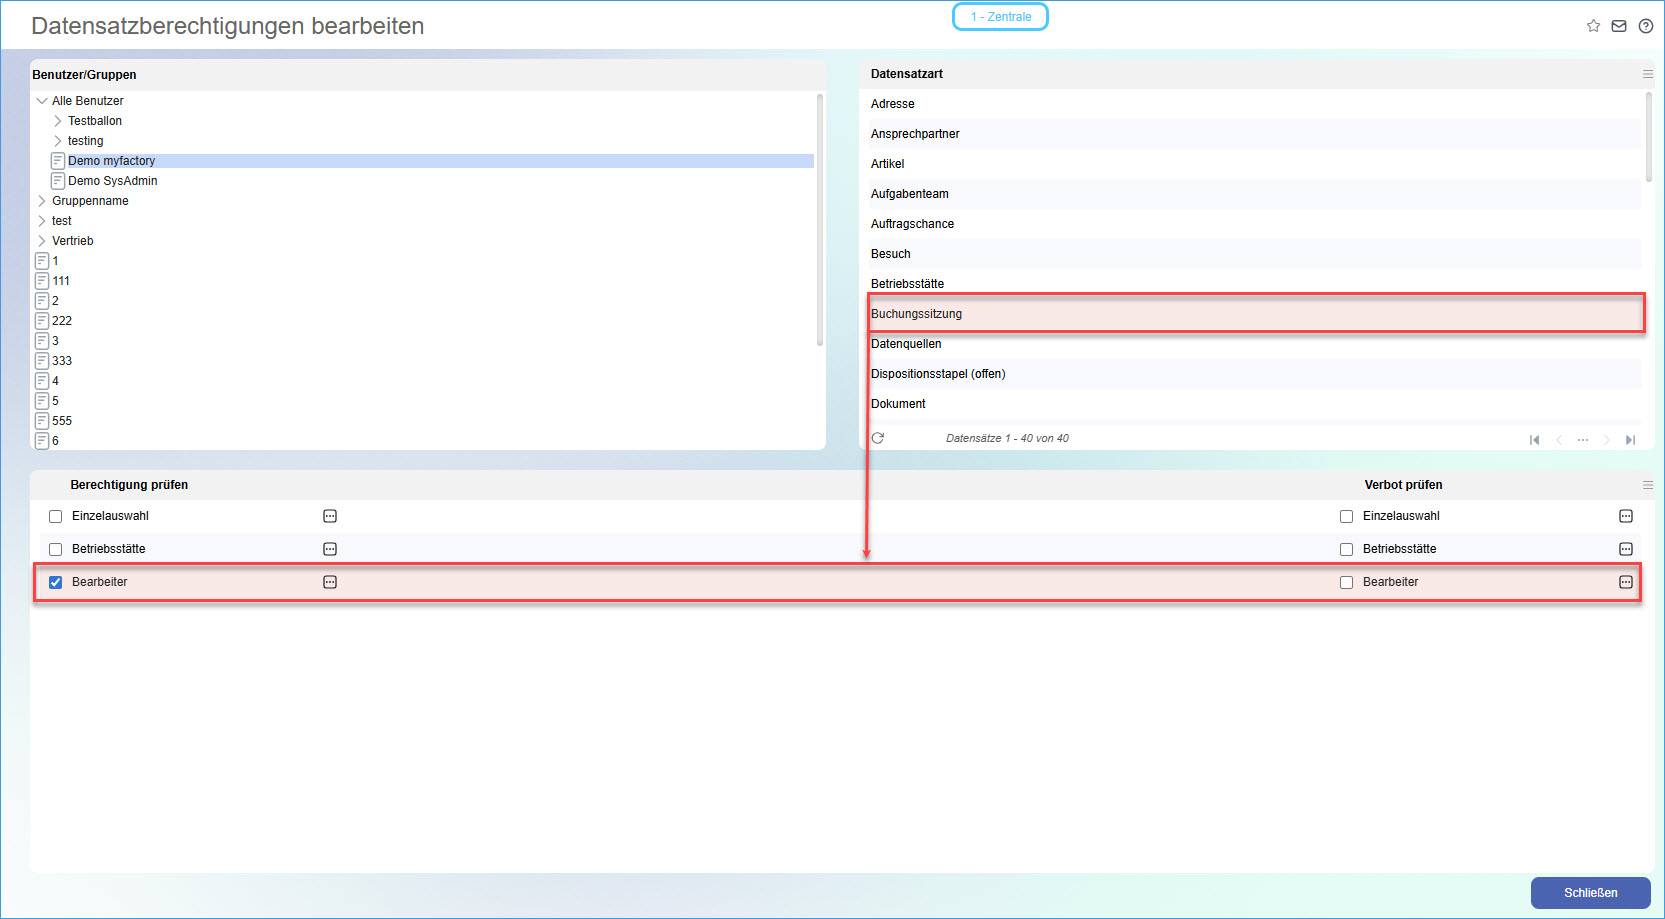Open details button beside right Einzelauswahl
Image resolution: width=1665 pixels, height=919 pixels.
1625,516
